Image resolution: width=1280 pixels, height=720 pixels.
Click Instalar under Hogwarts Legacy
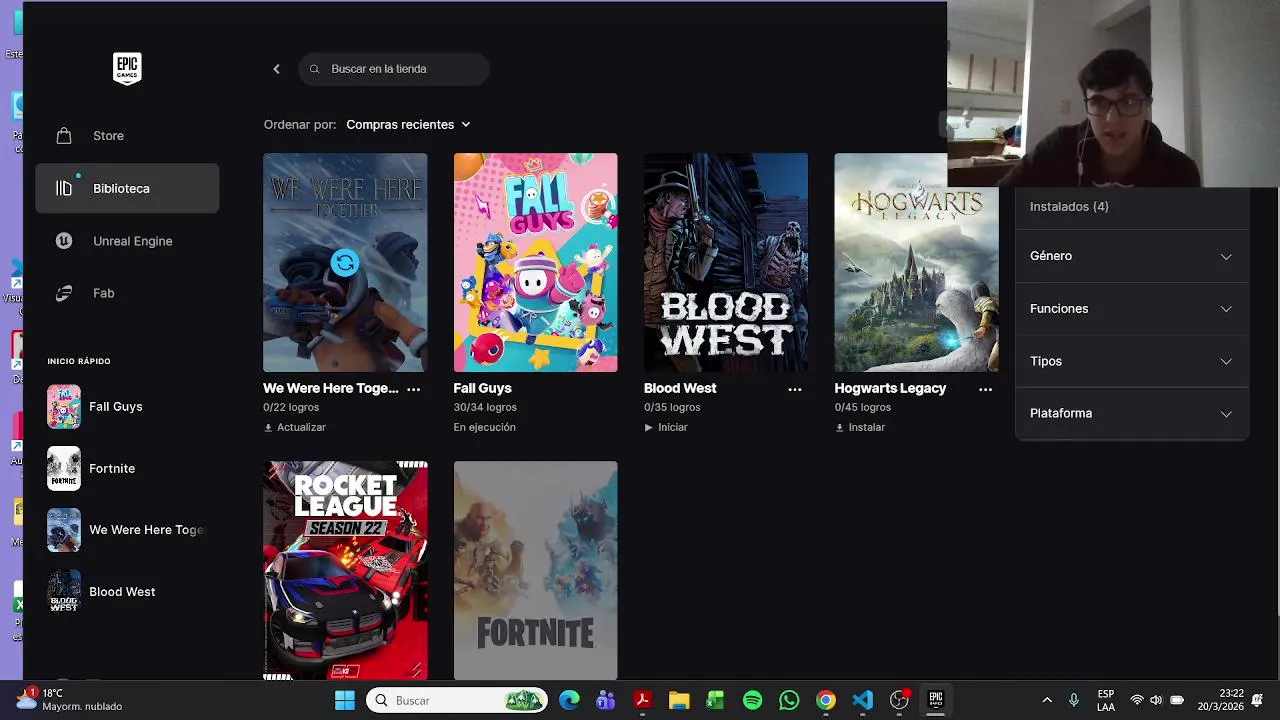point(860,427)
